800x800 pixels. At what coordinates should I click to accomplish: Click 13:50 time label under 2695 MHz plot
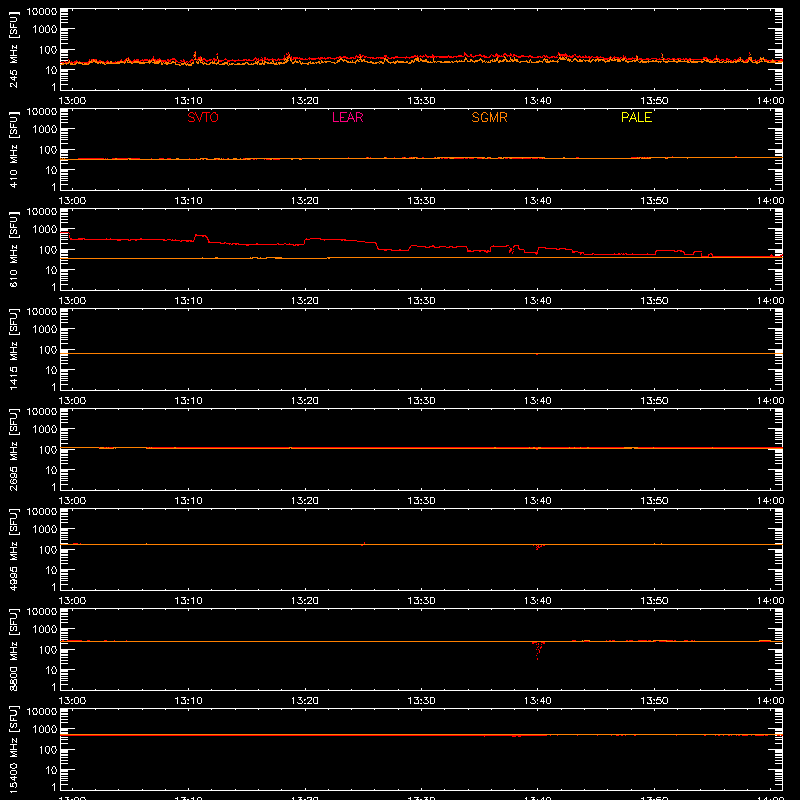(654, 501)
